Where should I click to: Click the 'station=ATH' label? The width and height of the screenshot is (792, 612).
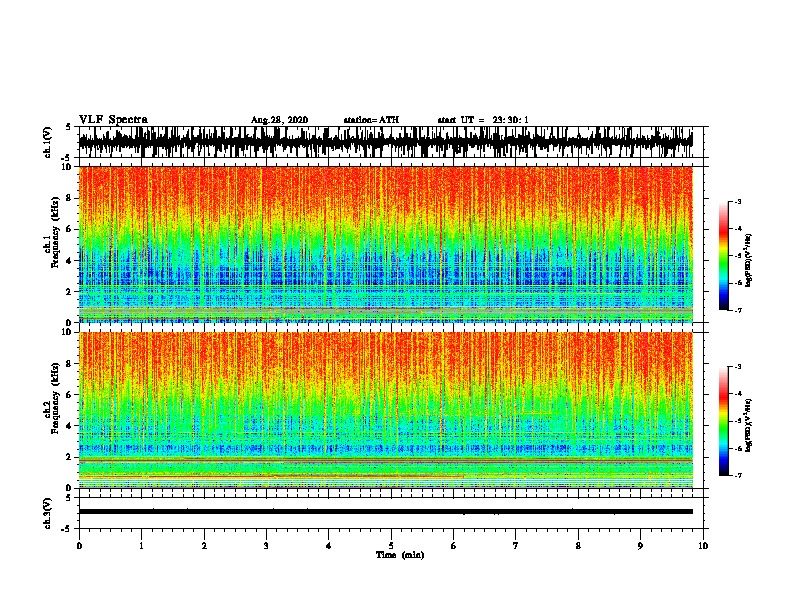(x=371, y=120)
